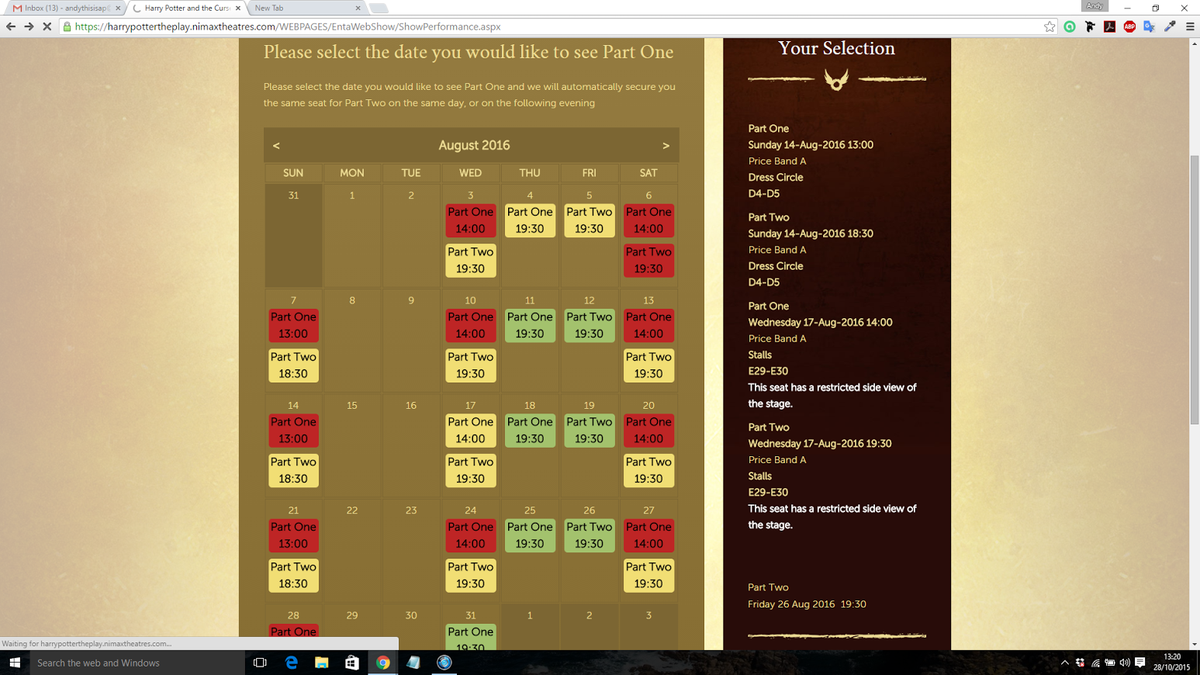This screenshot has width=1200, height=675.
Task: Select Part Two 18:30 on Sunday 21 August
Action: (x=292, y=575)
